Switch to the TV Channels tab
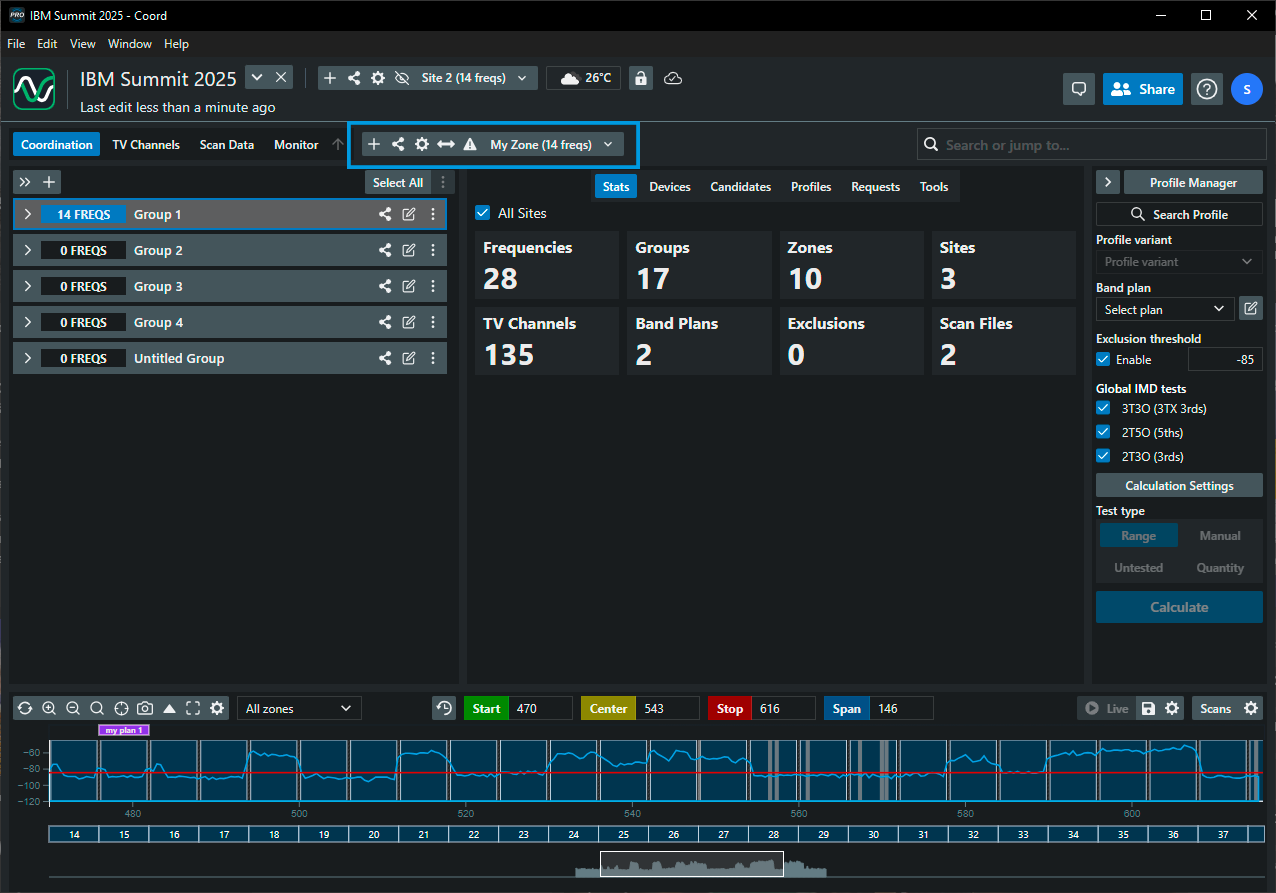The image size is (1276, 893). pos(146,145)
